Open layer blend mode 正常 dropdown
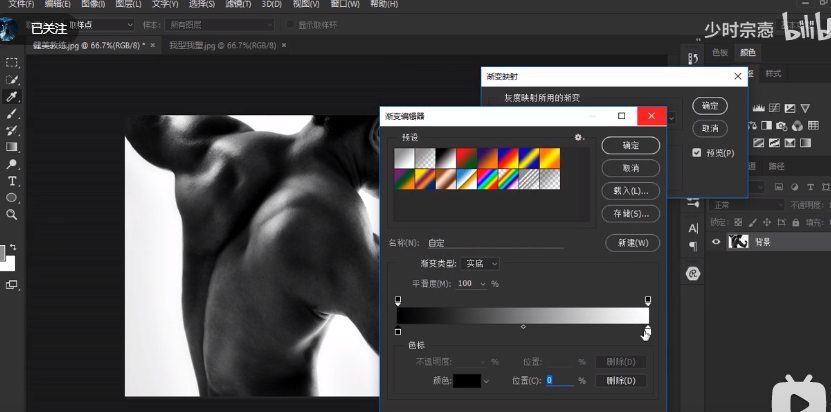This screenshot has height=412, width=831. coord(747,205)
